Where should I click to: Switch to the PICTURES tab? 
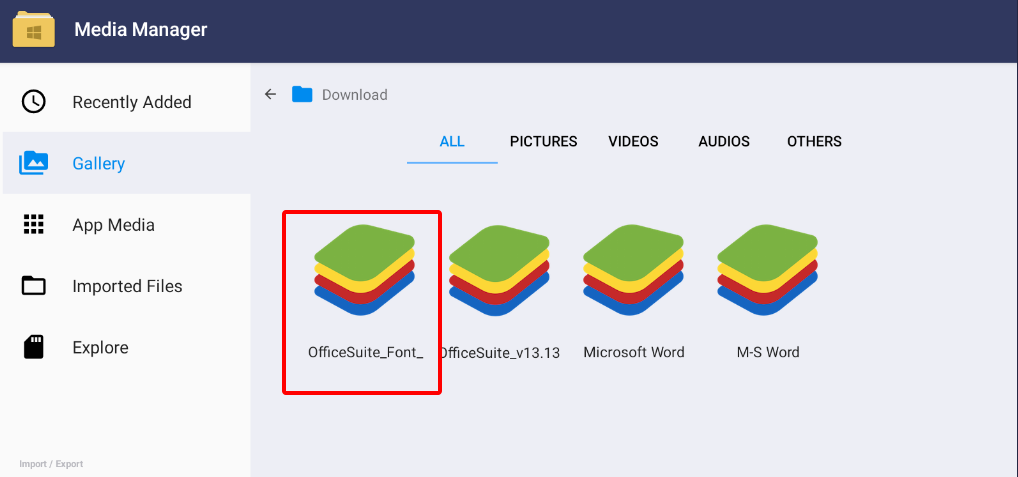click(543, 141)
